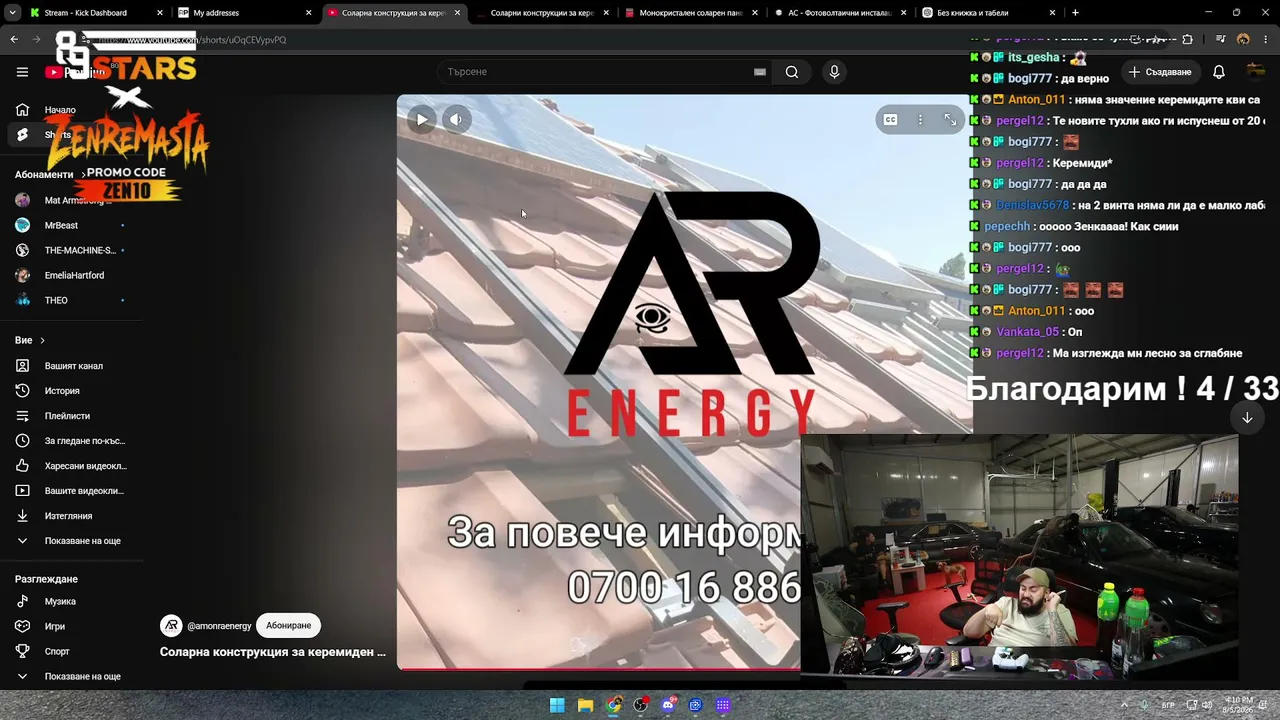The image size is (1280, 720).
Task: Open the @amonraenergy channel avatar
Action: pos(171,626)
